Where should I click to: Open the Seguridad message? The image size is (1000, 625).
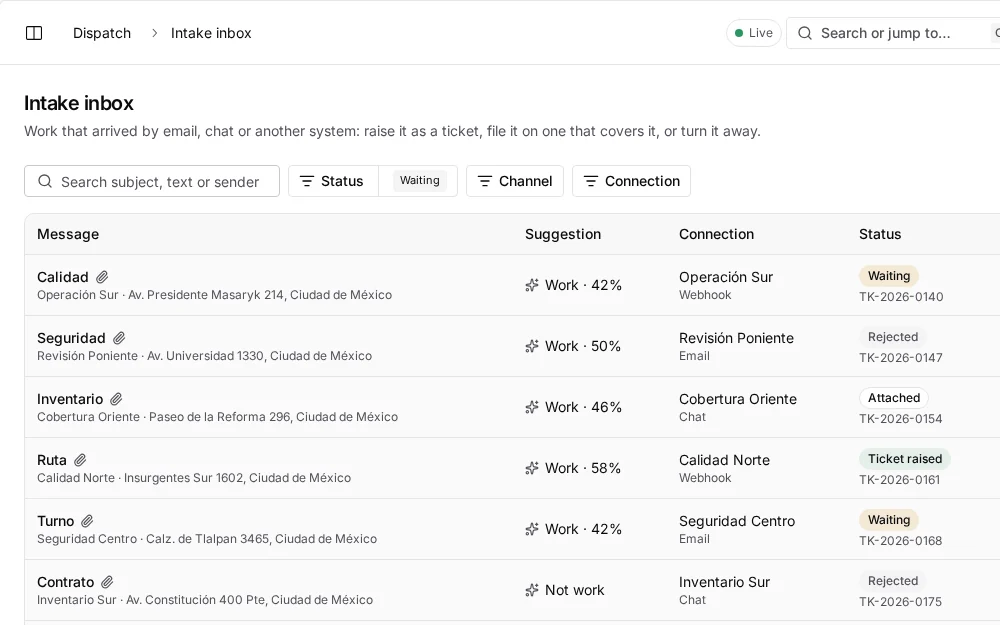[x=71, y=338]
